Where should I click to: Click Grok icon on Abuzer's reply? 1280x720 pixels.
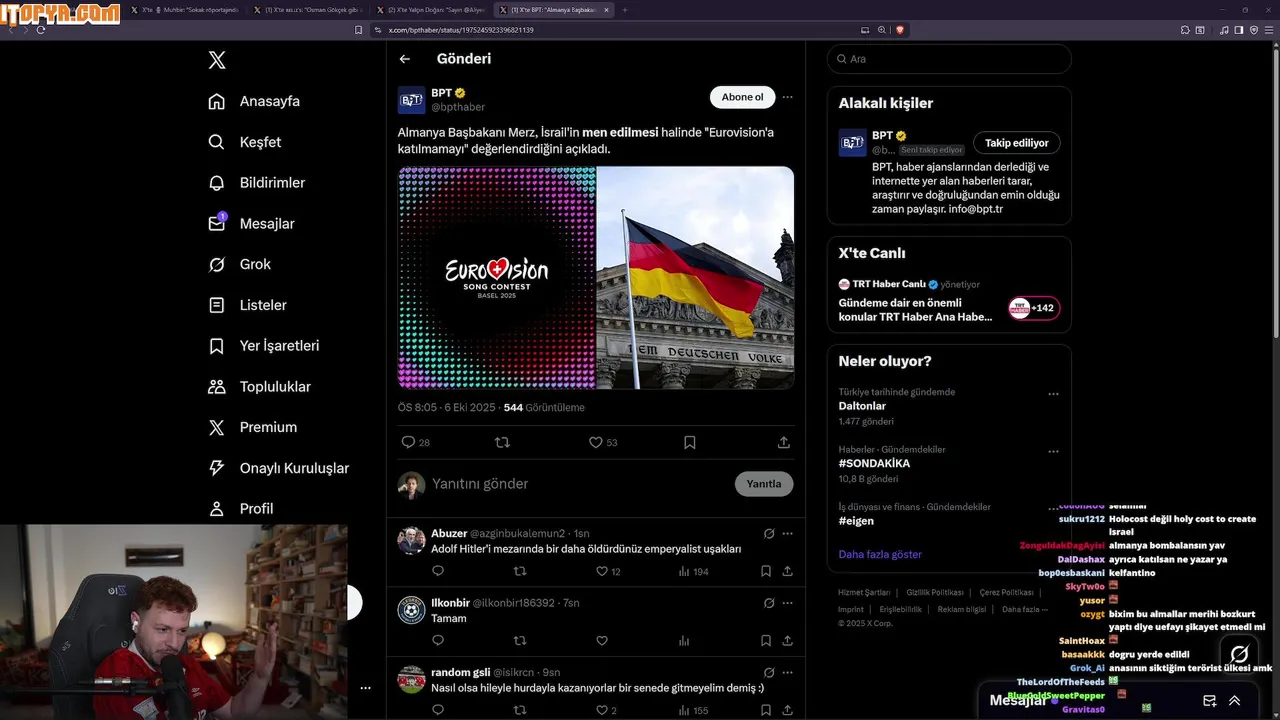tap(769, 534)
